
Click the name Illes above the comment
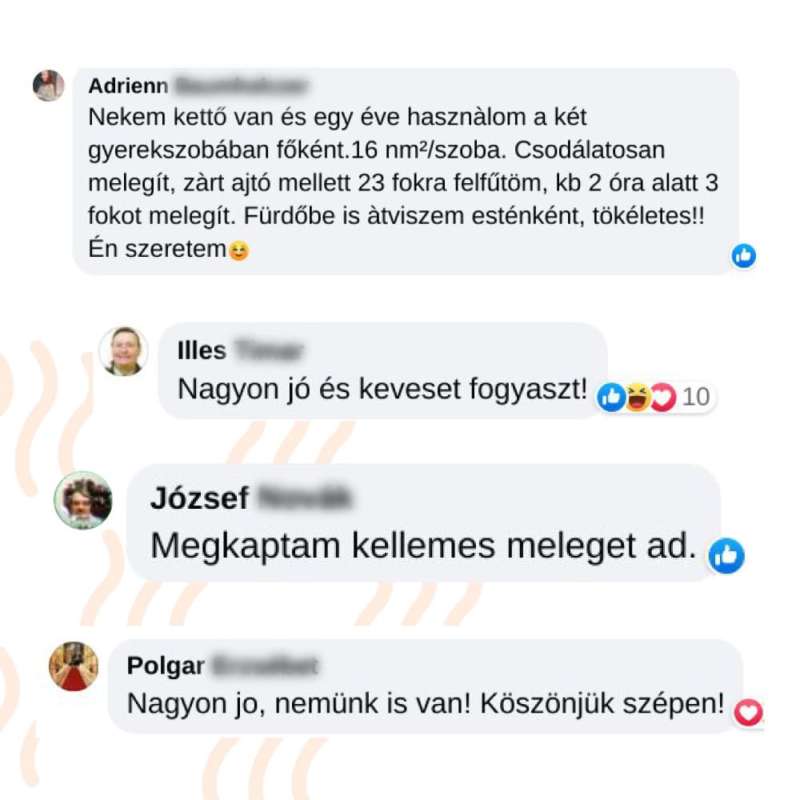point(202,351)
